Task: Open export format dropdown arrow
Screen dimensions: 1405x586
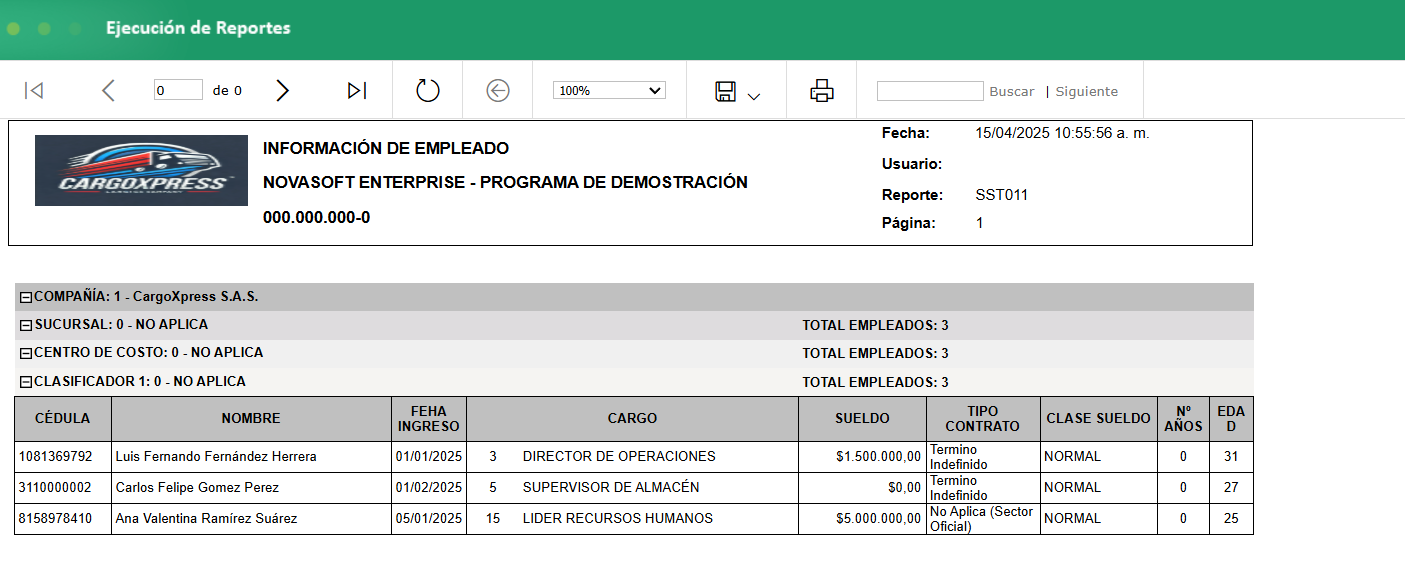Action: click(x=754, y=96)
